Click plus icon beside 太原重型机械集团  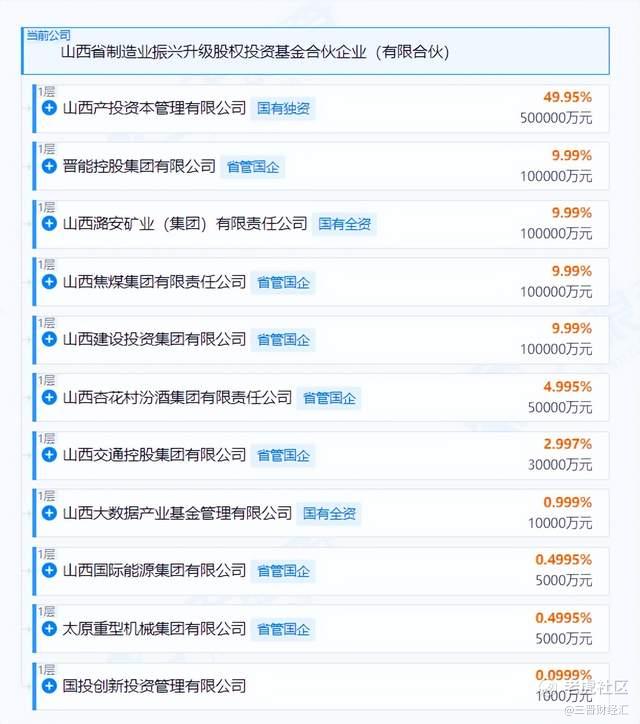tap(49, 628)
